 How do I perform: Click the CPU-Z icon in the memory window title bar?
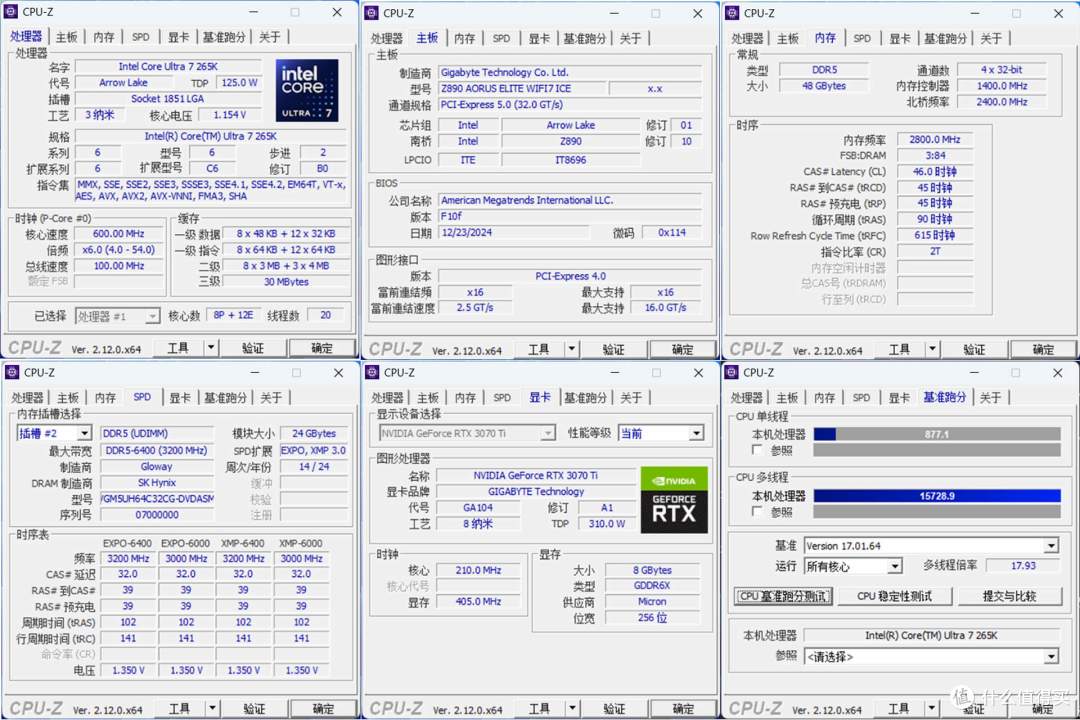coord(733,13)
